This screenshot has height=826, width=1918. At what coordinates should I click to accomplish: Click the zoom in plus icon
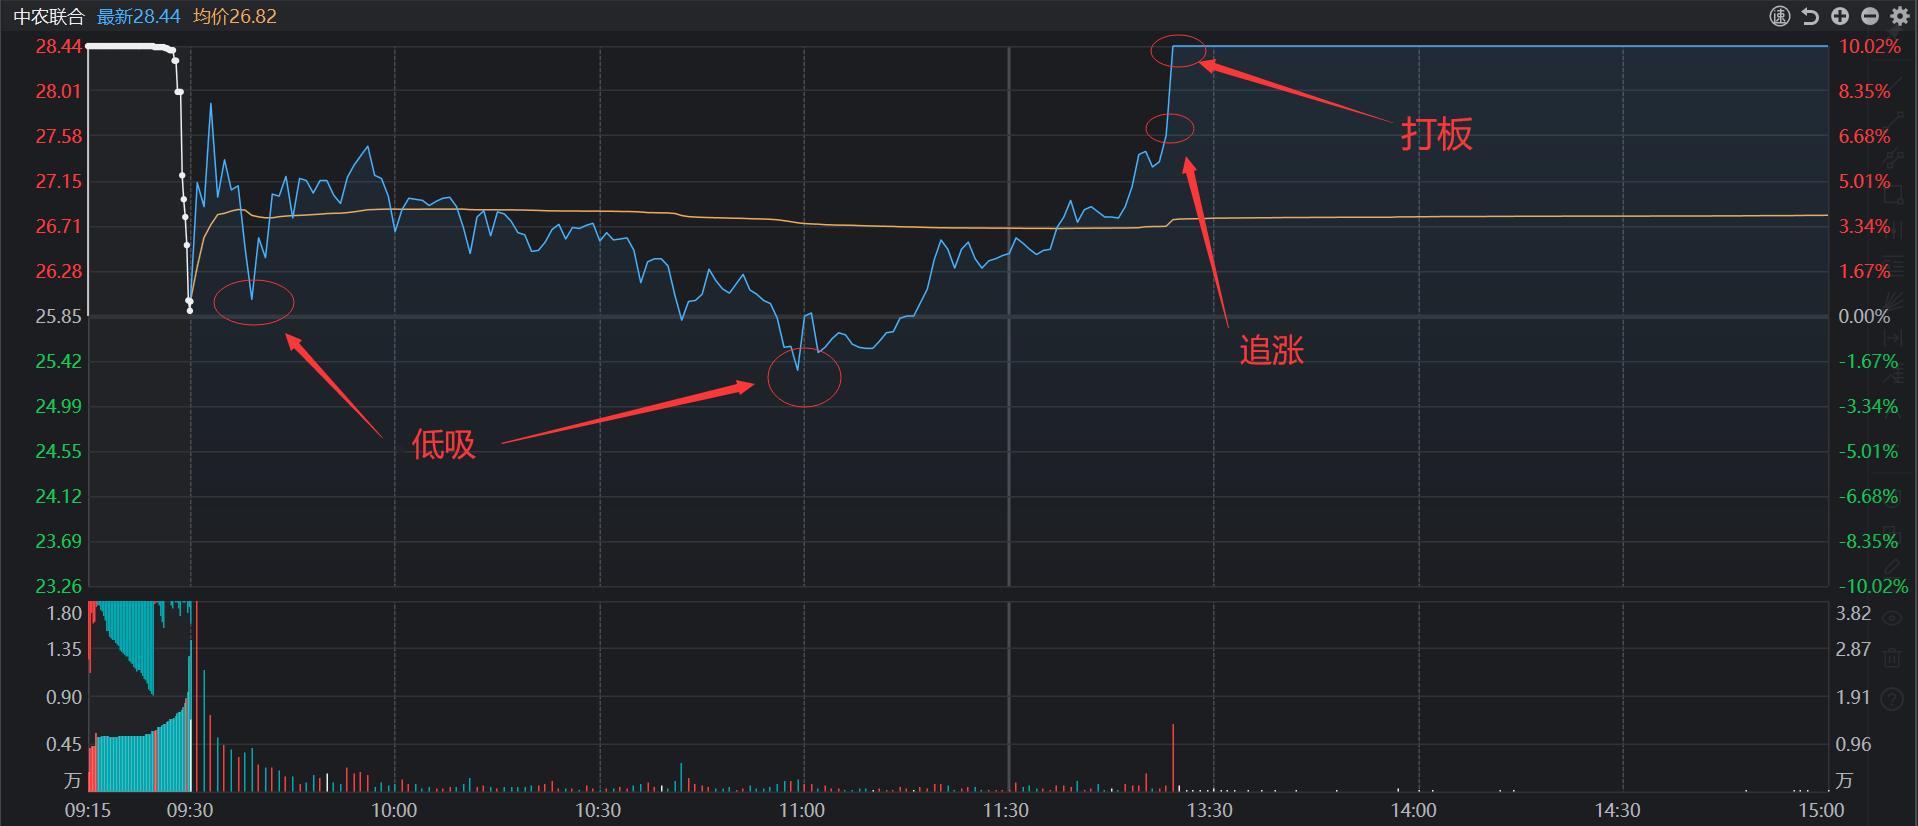click(x=1839, y=16)
